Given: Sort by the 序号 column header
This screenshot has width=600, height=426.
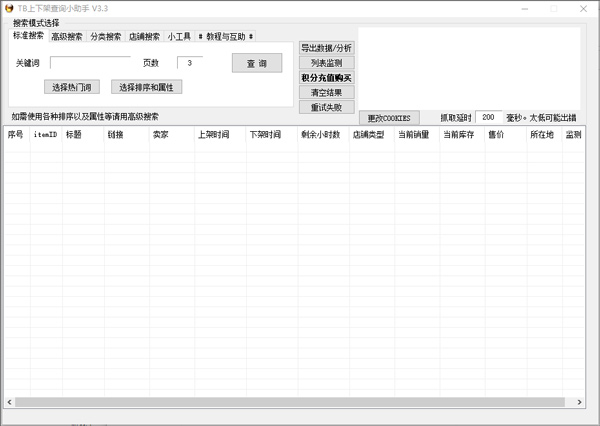Looking at the screenshot, I should click(x=17, y=134).
